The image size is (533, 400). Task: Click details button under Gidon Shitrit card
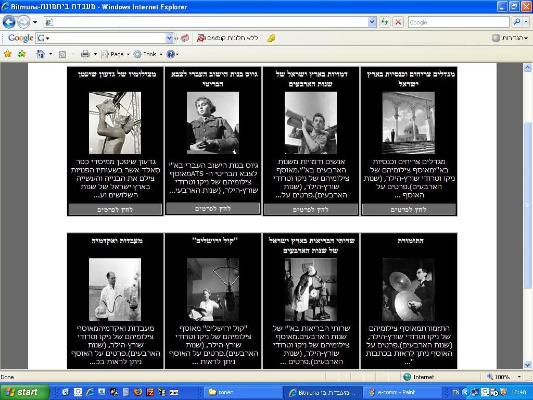(x=115, y=209)
